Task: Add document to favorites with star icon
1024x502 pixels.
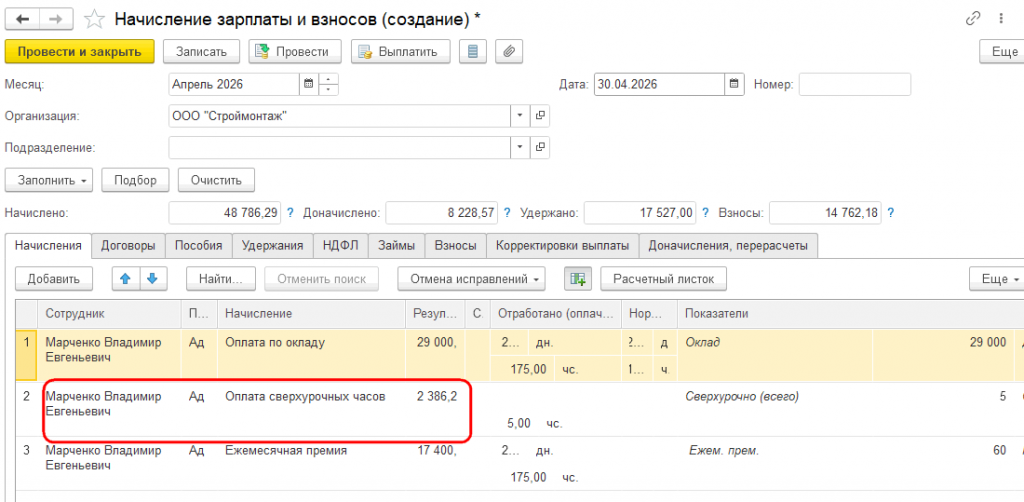Action: pyautogui.click(x=95, y=20)
